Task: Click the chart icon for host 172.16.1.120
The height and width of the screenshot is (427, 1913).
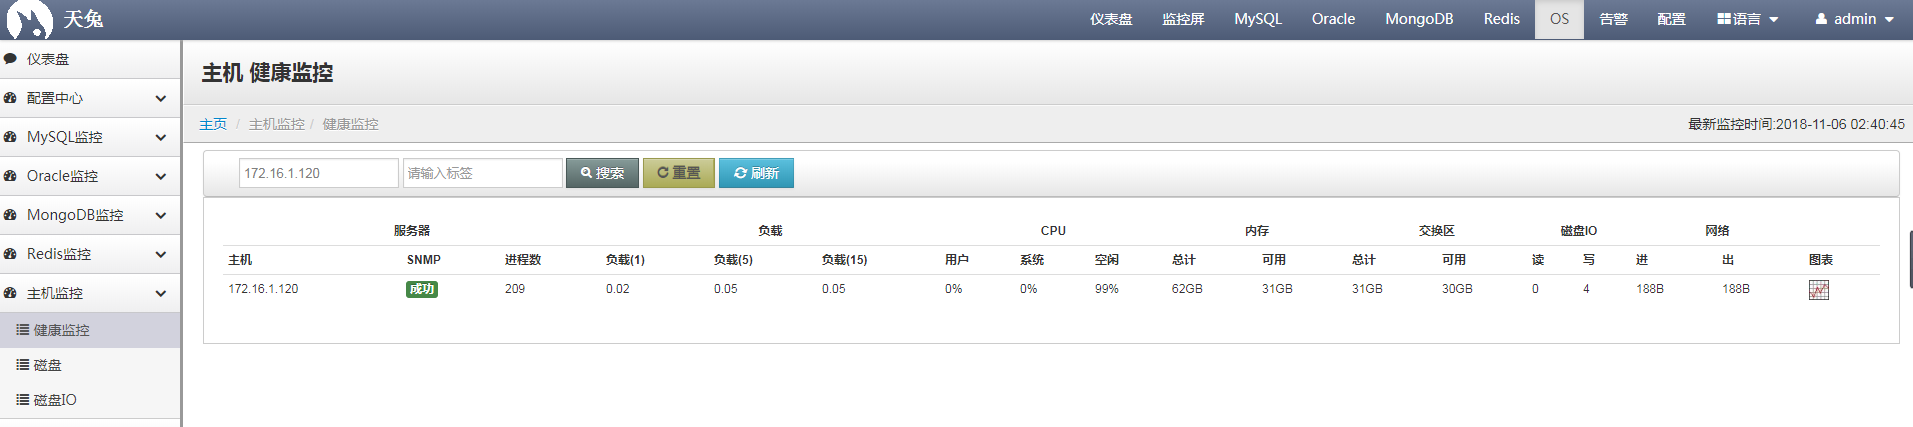Action: 1818,290
